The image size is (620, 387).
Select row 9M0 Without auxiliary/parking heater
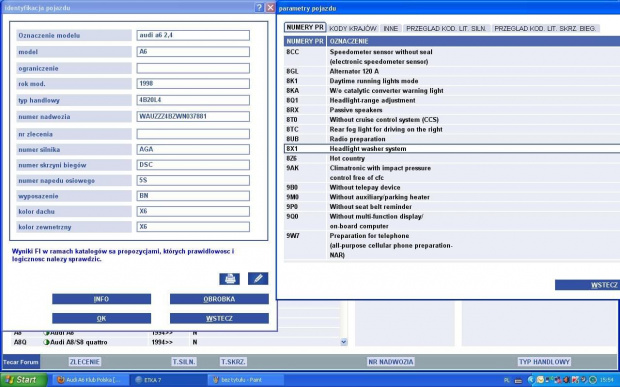[x=452, y=197]
